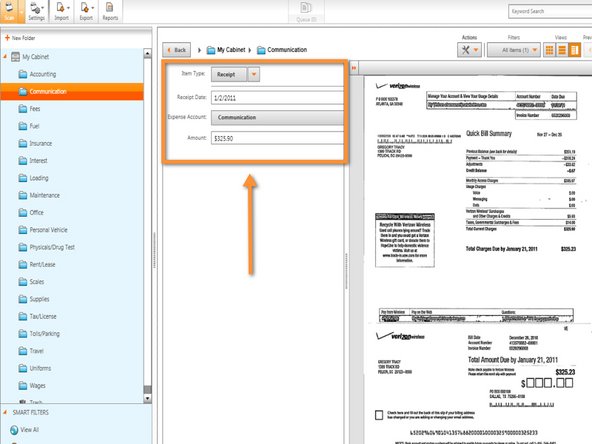The width and height of the screenshot is (592, 444).
Task: Open the Queue icon
Action: coord(306,12)
